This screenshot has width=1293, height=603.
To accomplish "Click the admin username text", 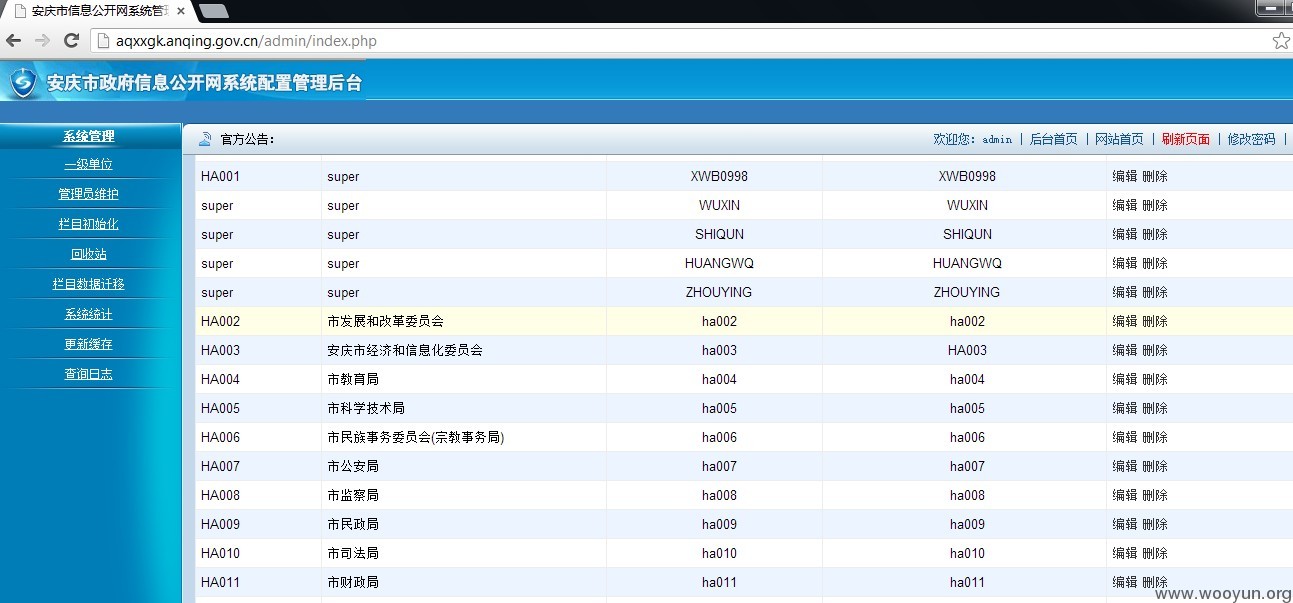I will click(x=997, y=139).
